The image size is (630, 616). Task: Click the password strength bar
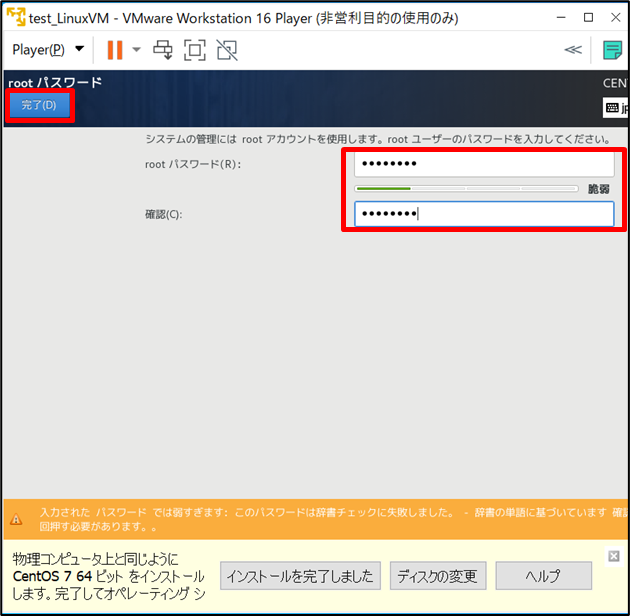(x=466, y=188)
